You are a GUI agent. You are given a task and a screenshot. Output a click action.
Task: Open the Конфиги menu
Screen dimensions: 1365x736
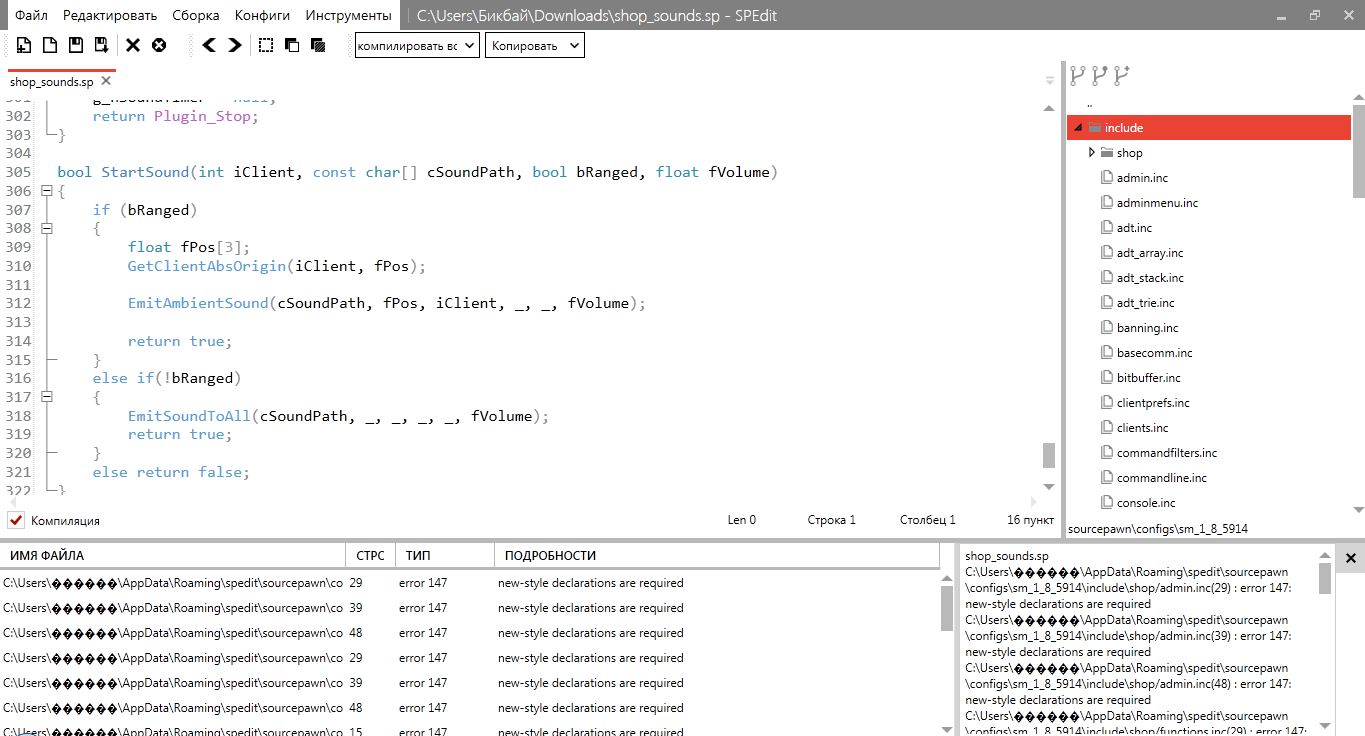[262, 15]
